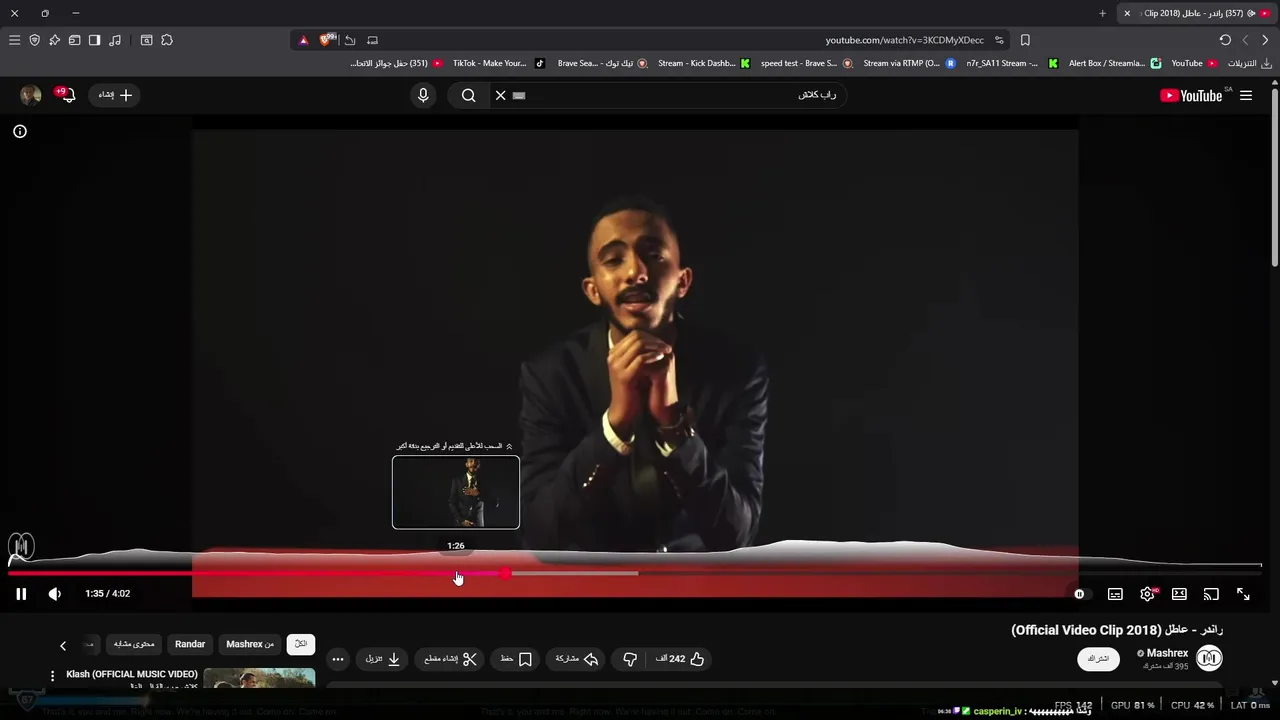Clear the search text with X
The width and height of the screenshot is (1280, 720).
[x=501, y=95]
